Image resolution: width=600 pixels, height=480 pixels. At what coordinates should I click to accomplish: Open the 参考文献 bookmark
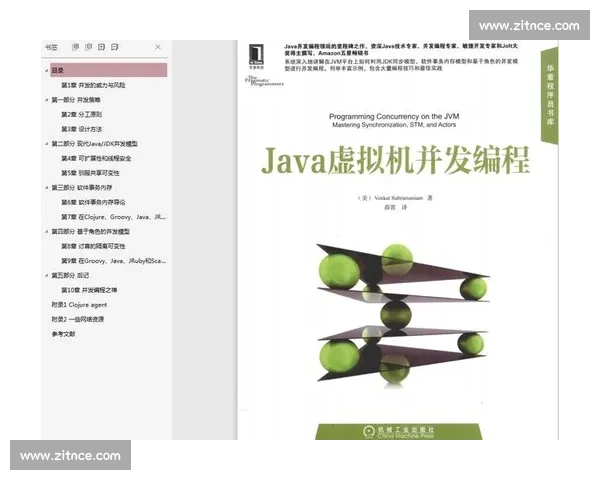[64, 332]
